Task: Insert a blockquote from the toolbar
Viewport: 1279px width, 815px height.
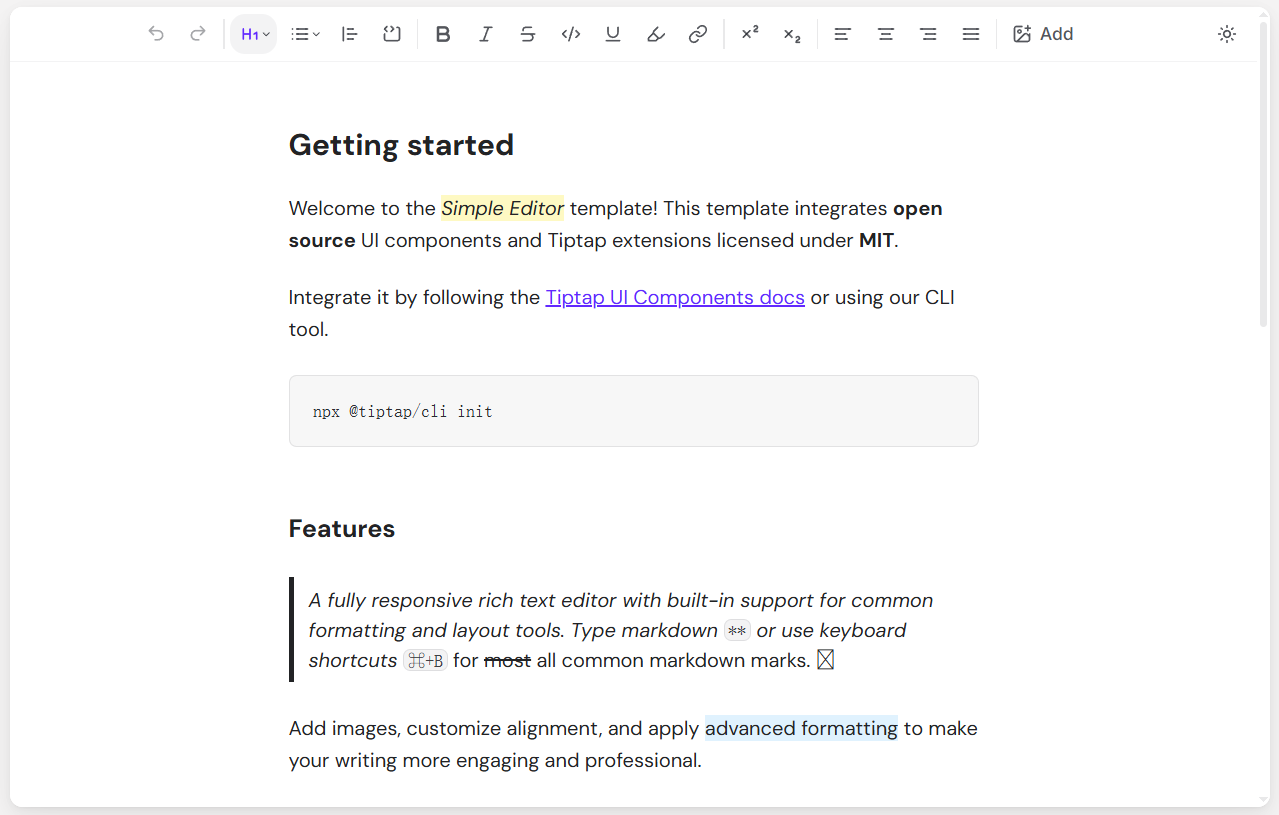Action: (349, 34)
